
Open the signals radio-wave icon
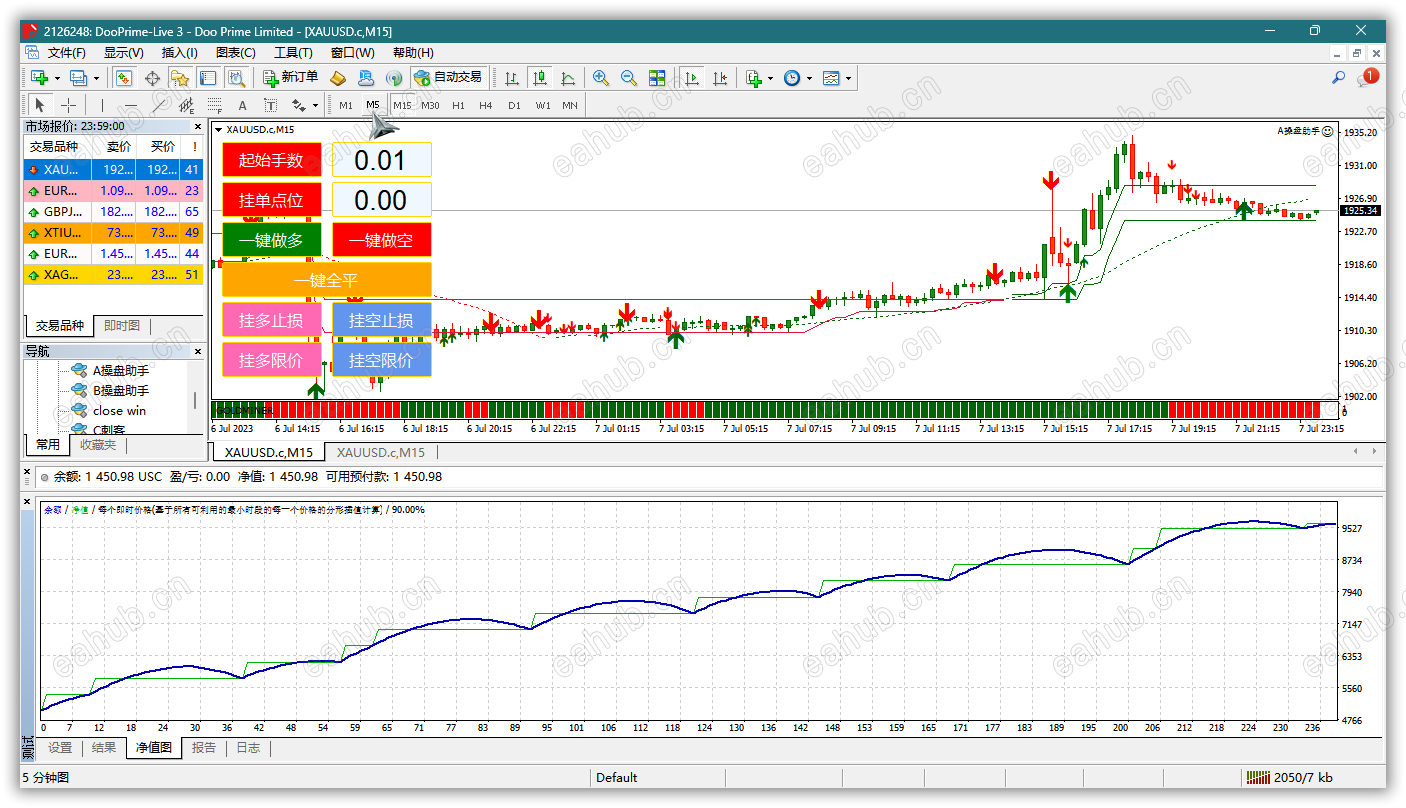pos(394,77)
